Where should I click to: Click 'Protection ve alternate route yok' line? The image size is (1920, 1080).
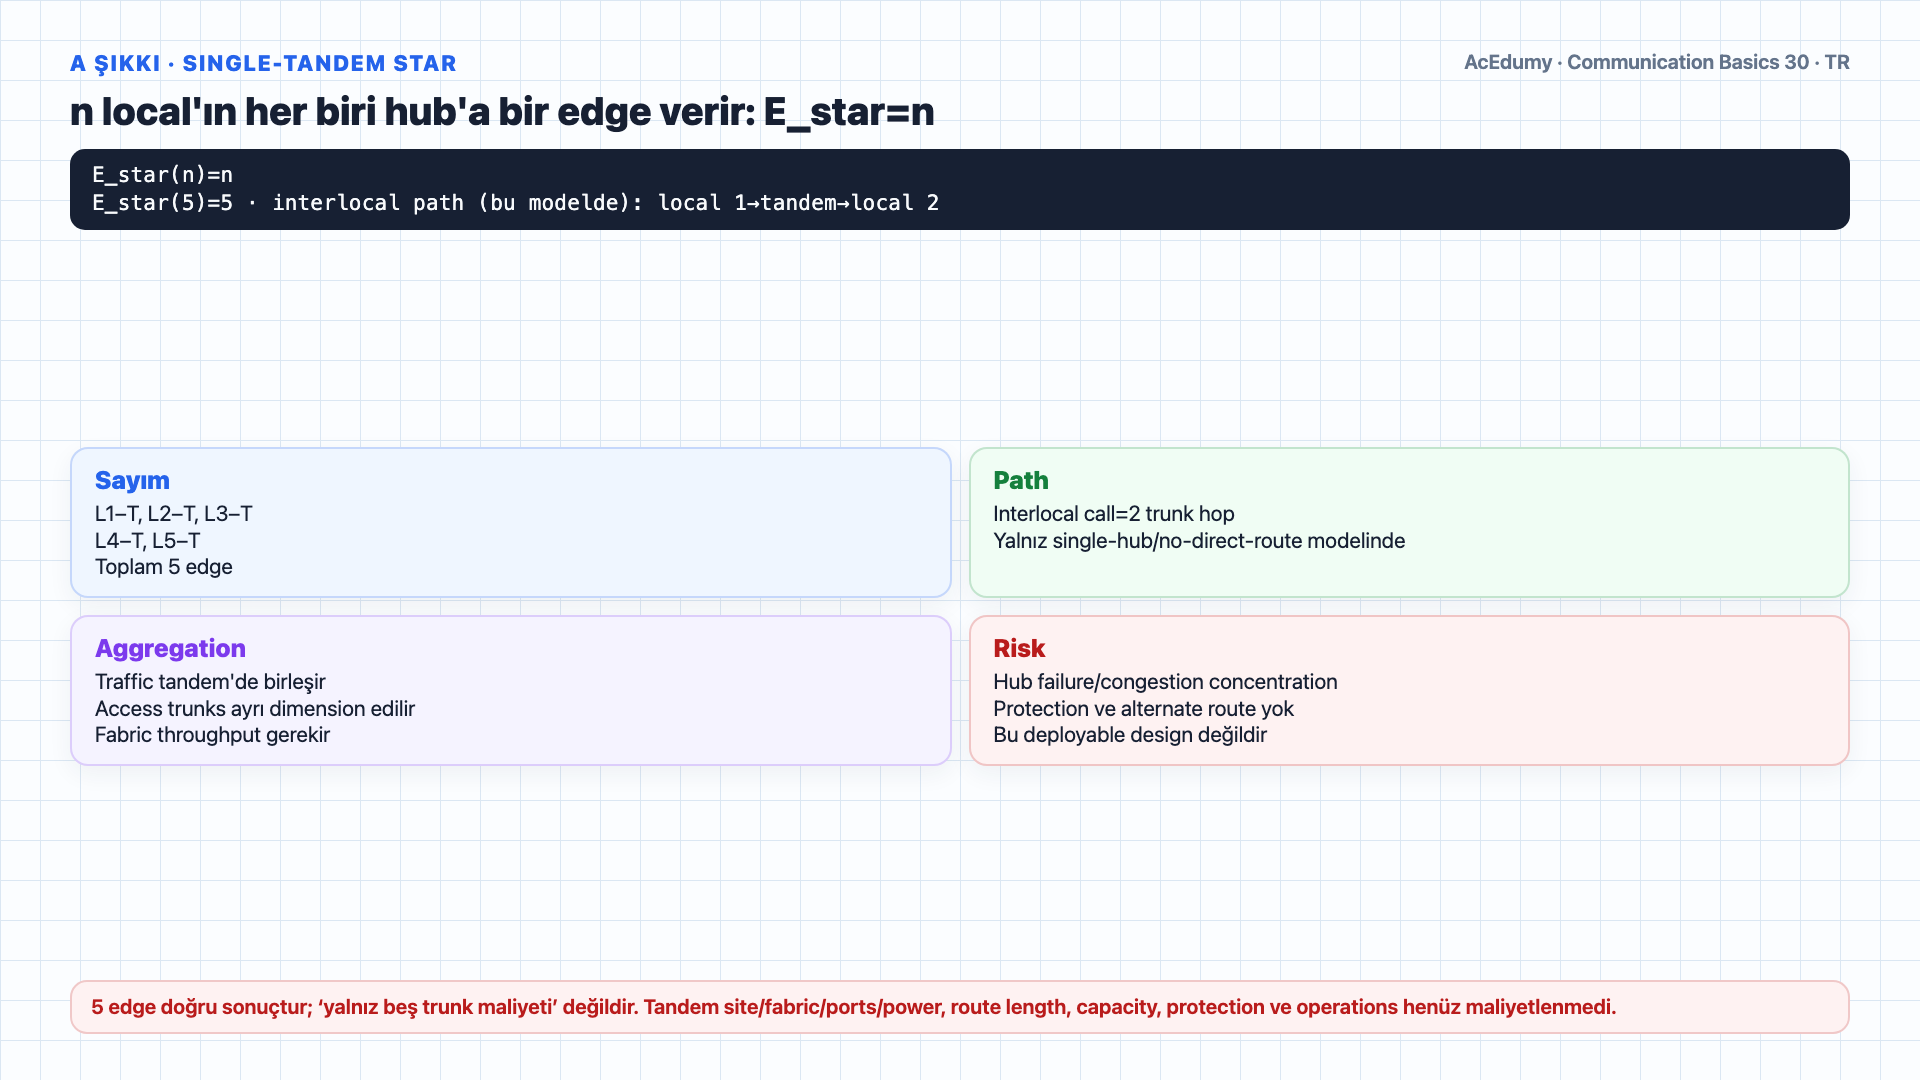click(x=1142, y=709)
